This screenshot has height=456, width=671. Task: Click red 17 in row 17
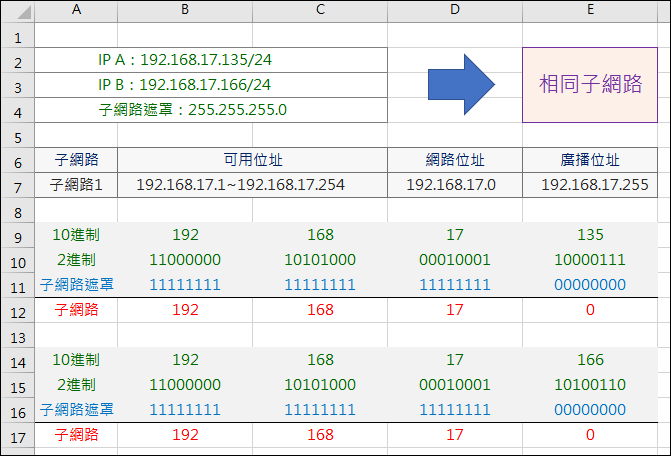pos(455,435)
